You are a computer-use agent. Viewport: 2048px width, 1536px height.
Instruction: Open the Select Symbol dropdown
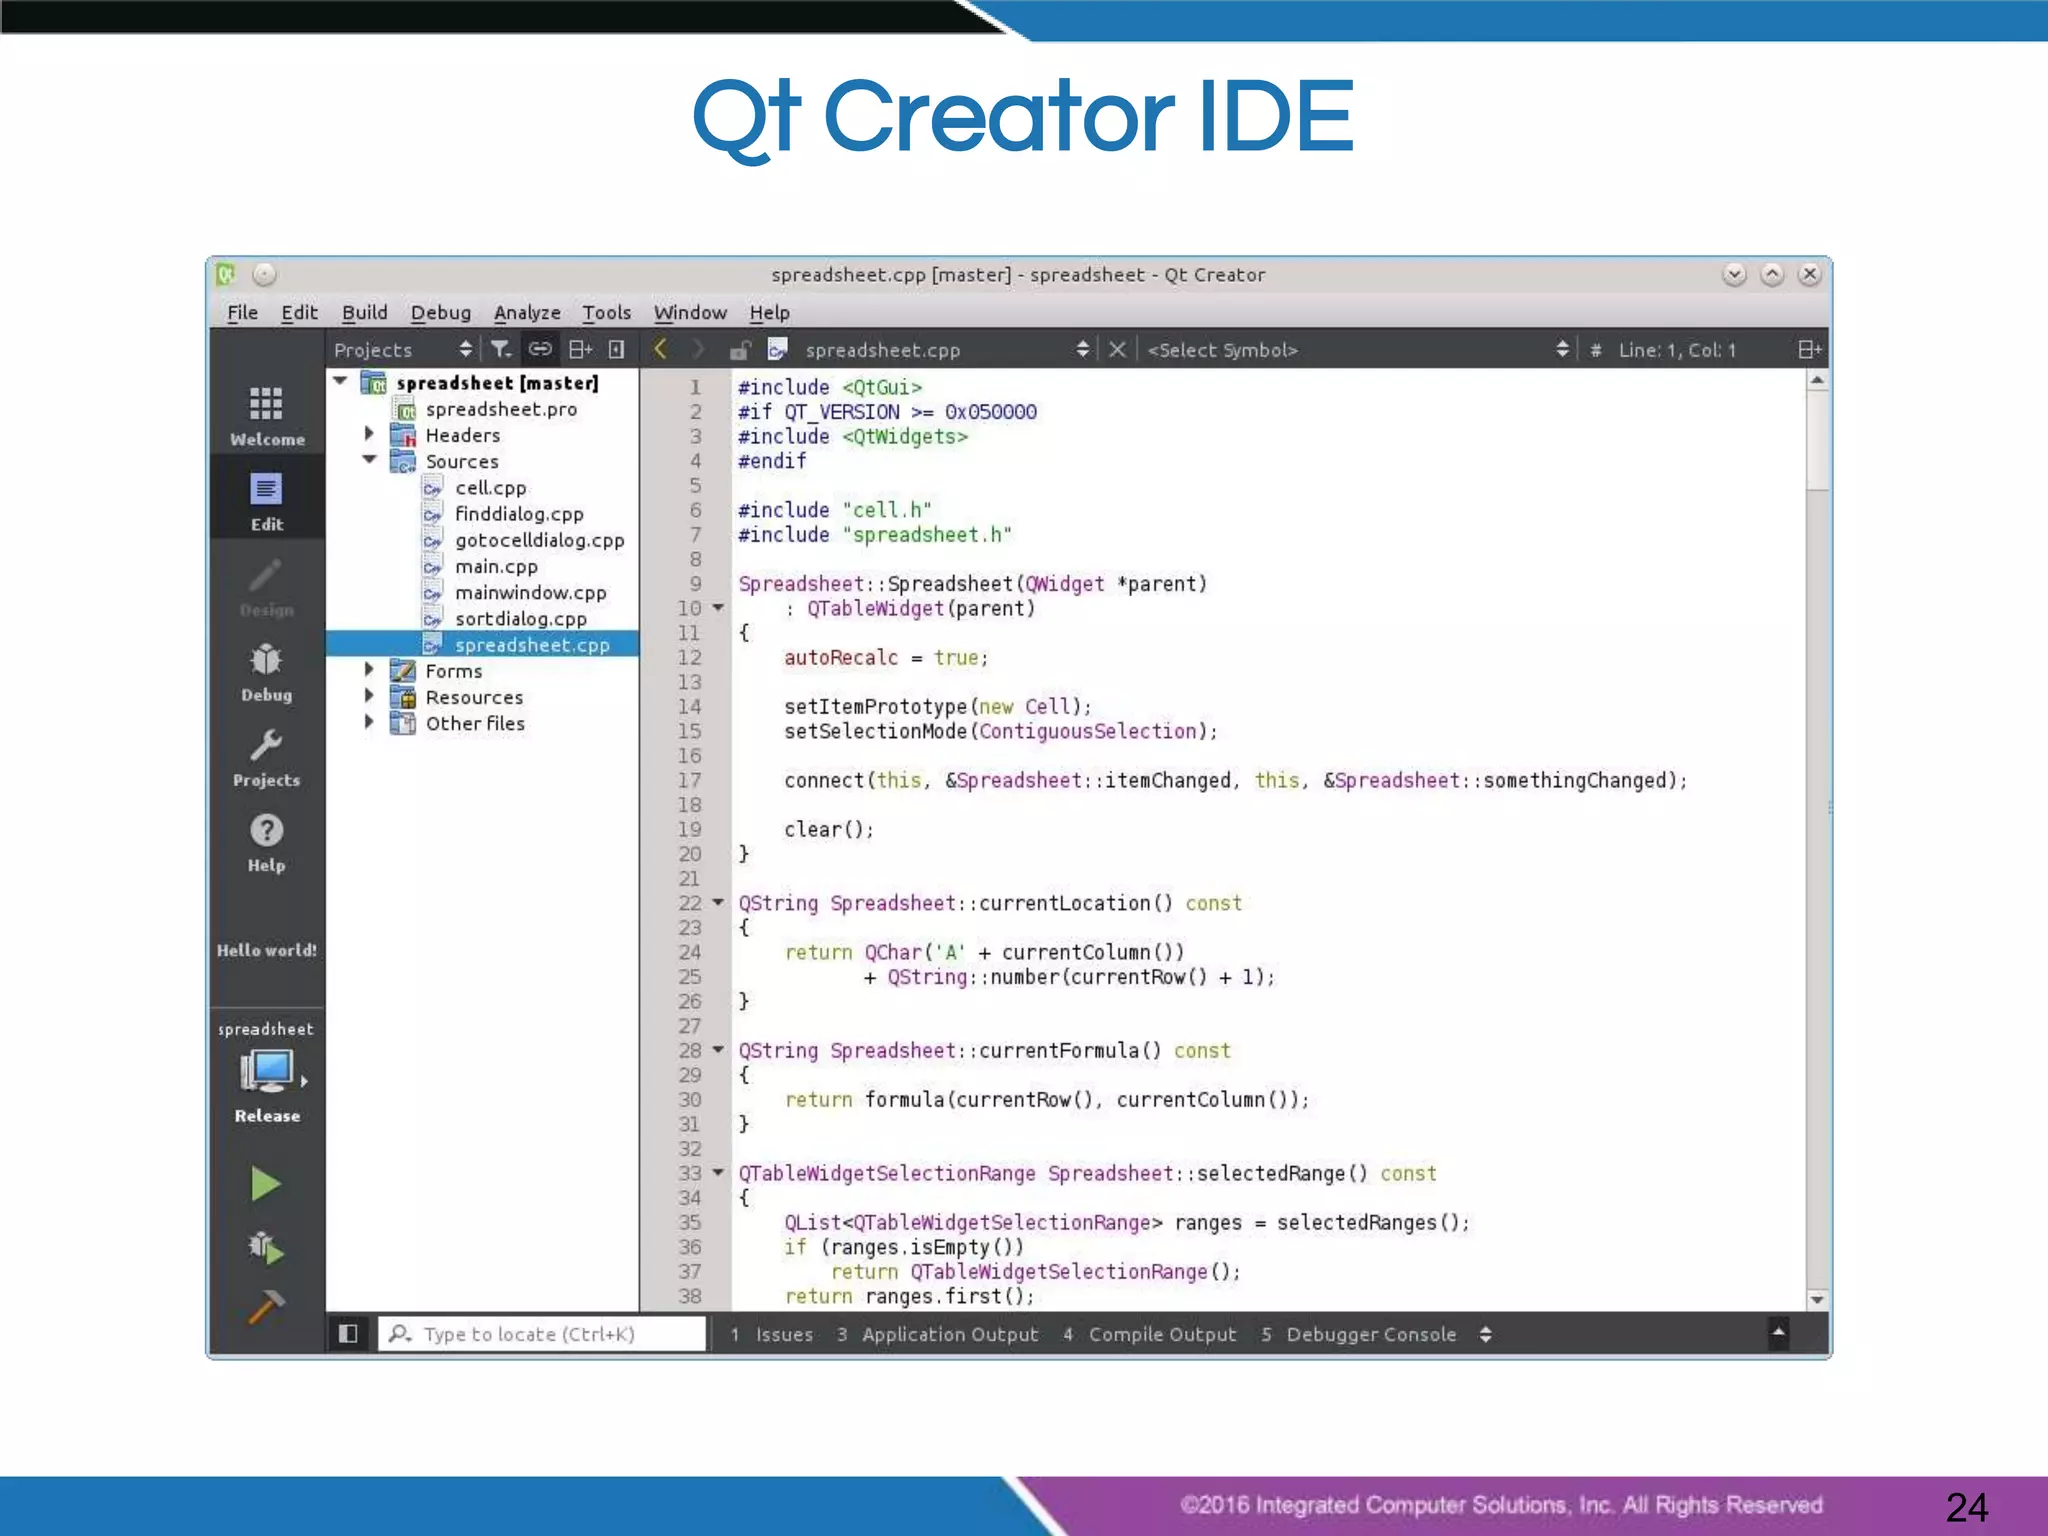[x=1357, y=349]
